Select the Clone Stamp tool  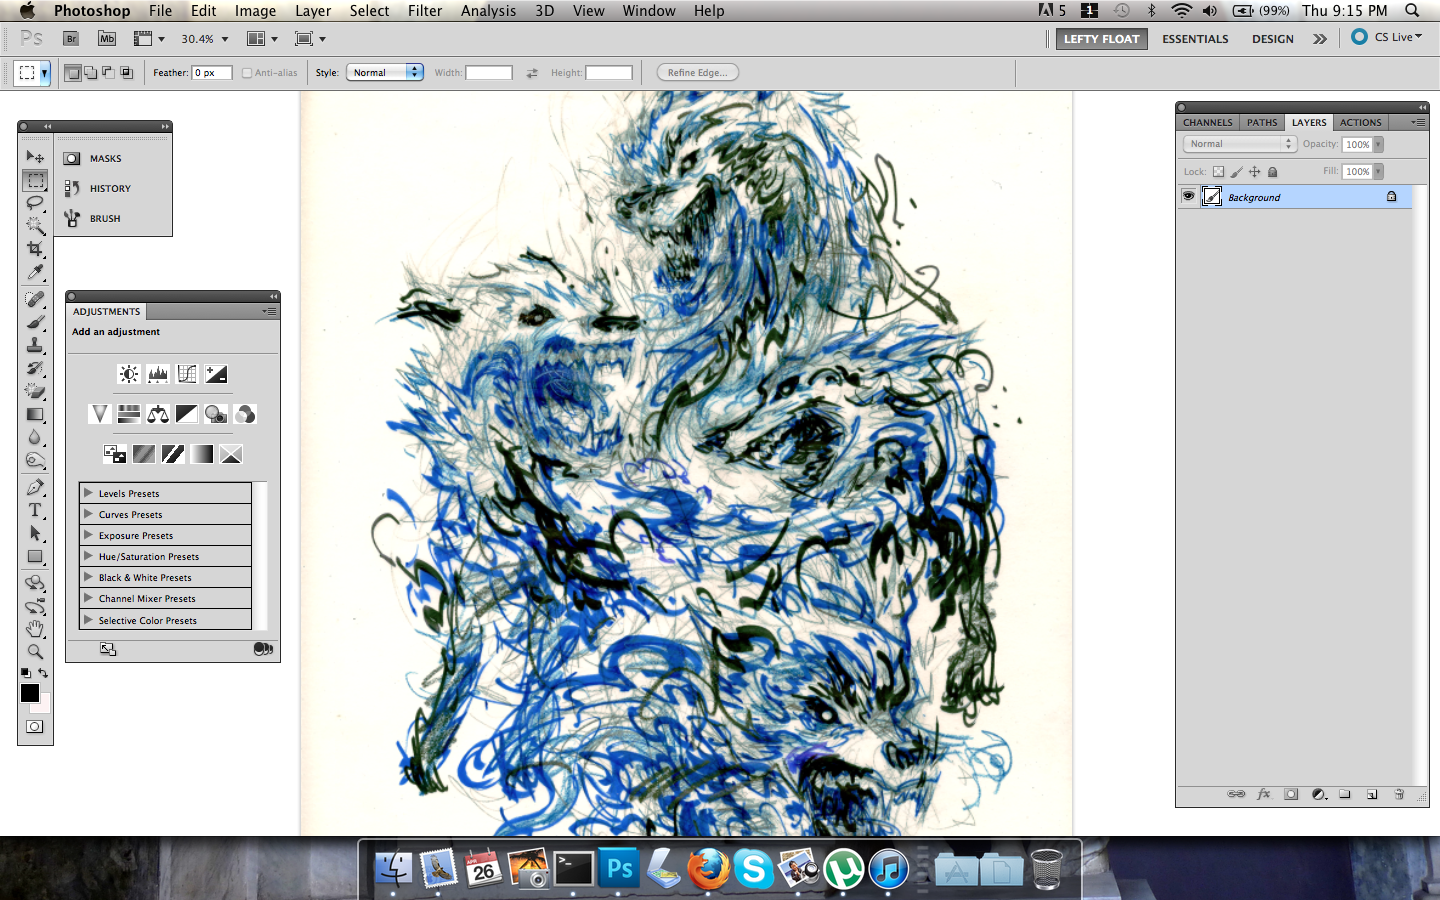(35, 345)
